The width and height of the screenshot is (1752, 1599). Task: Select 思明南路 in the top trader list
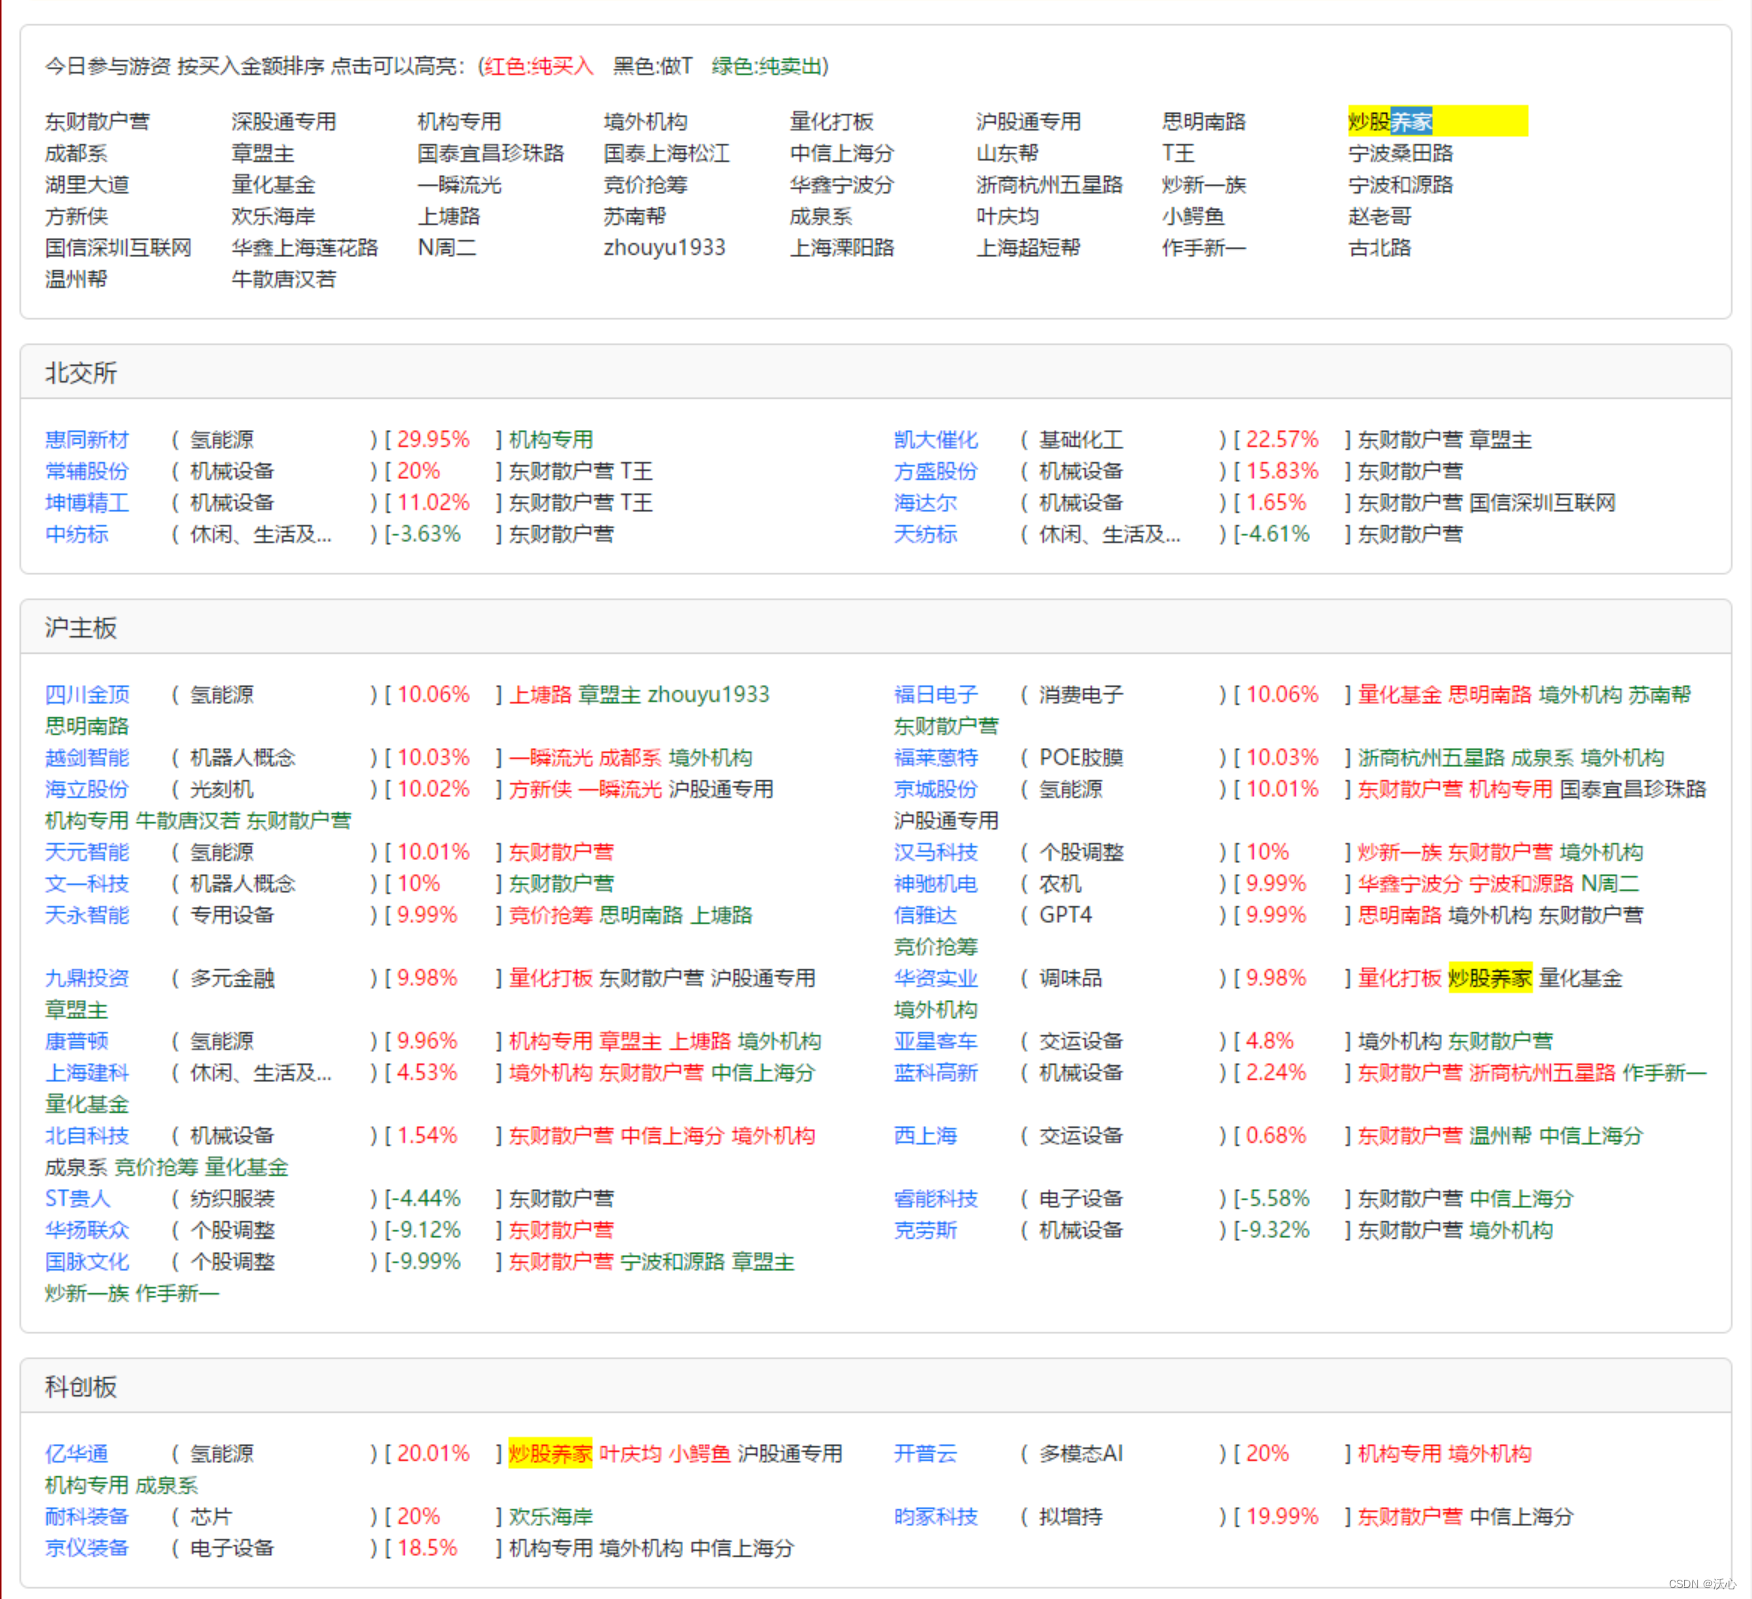point(1203,121)
